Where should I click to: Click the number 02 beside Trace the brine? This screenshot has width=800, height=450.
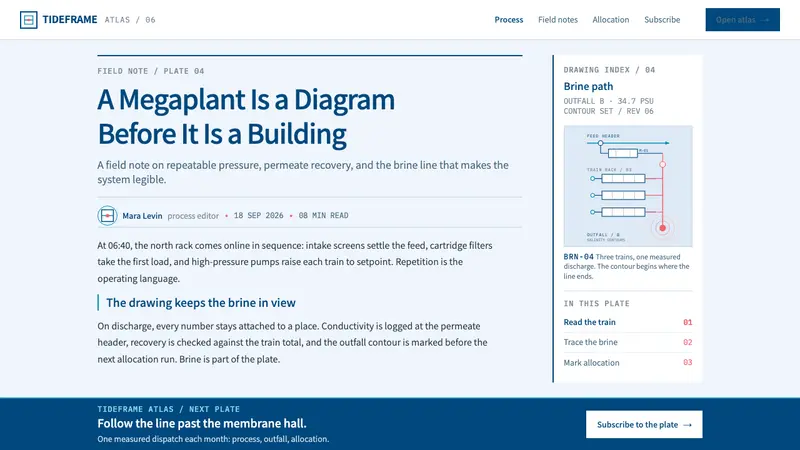point(687,342)
